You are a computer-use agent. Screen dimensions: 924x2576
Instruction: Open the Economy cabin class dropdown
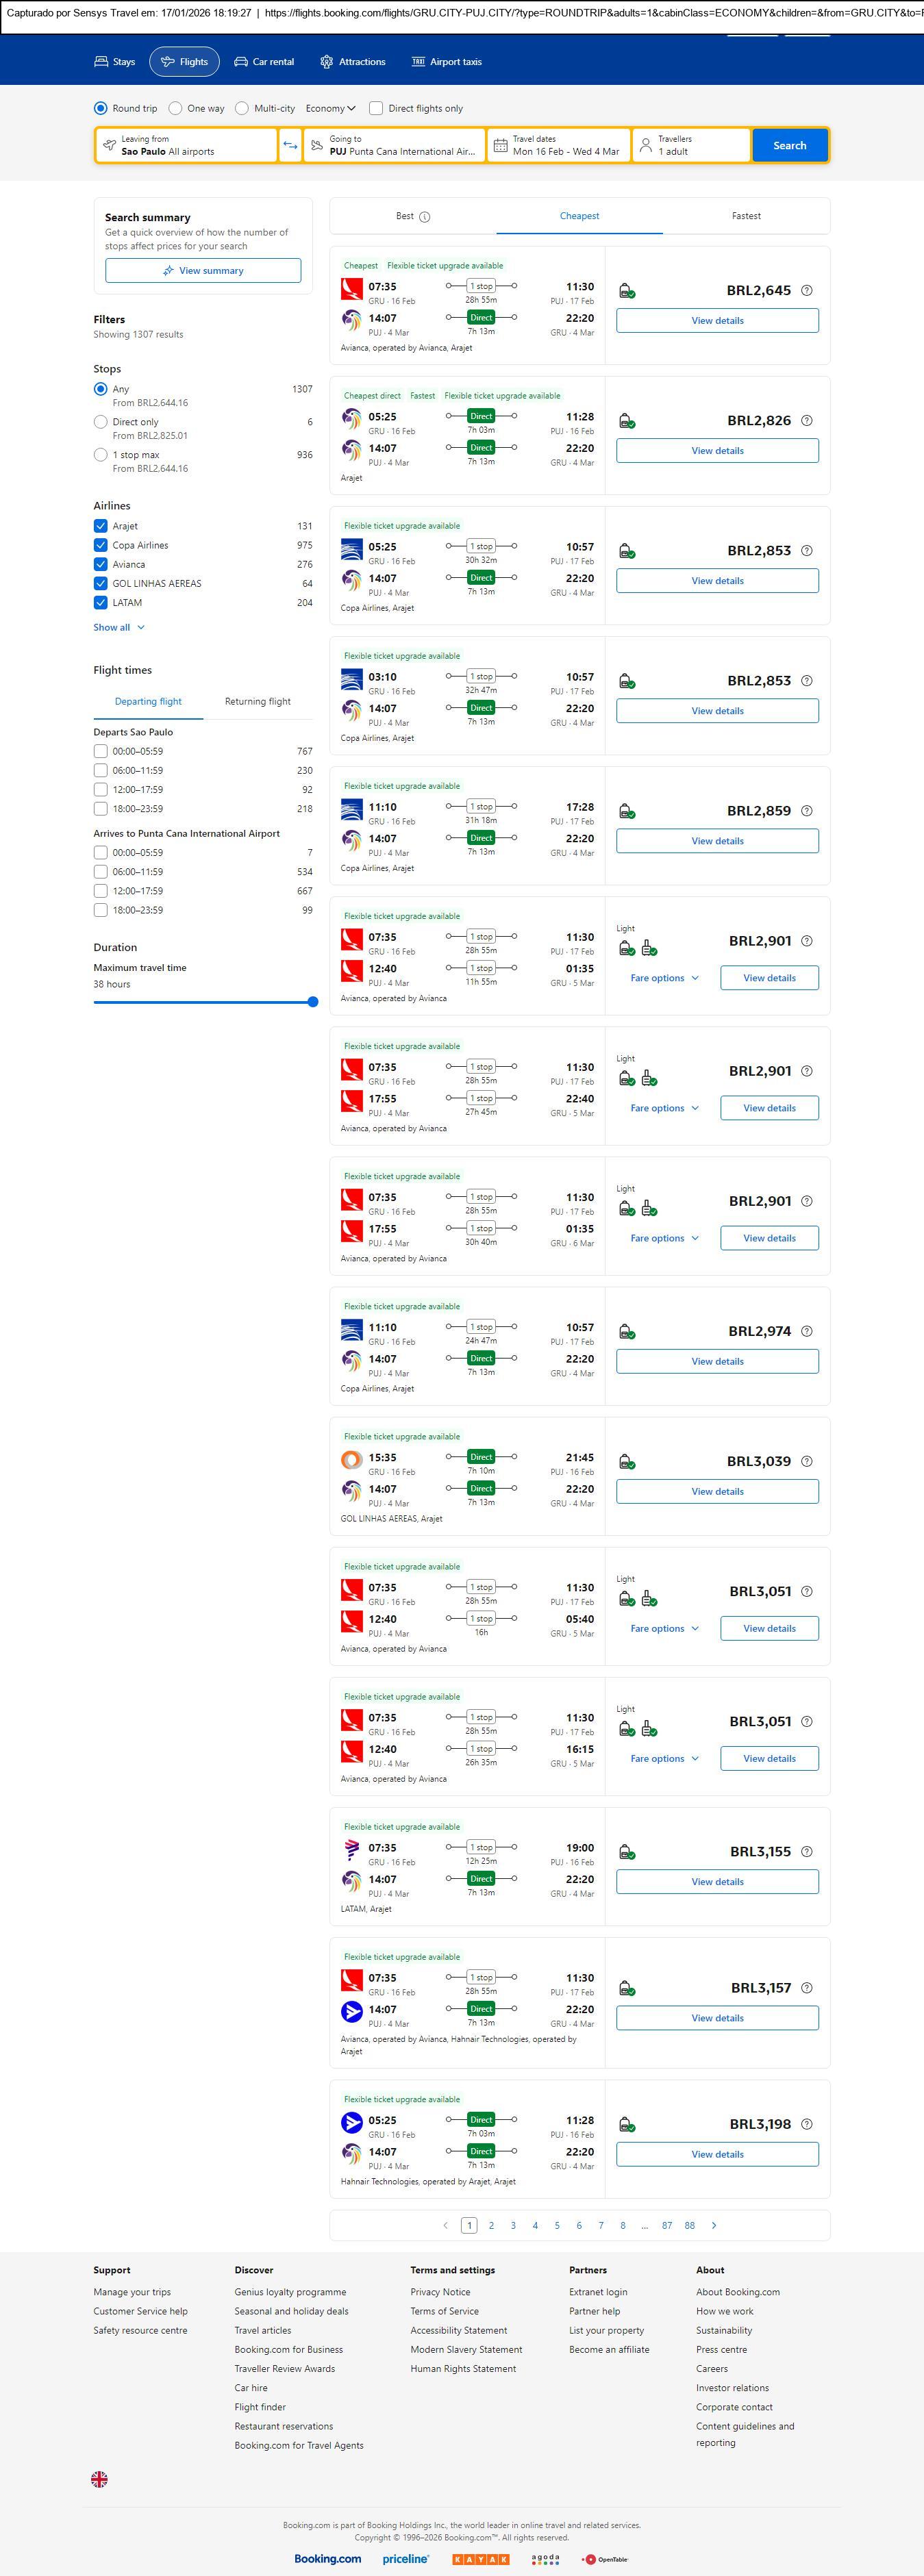330,109
